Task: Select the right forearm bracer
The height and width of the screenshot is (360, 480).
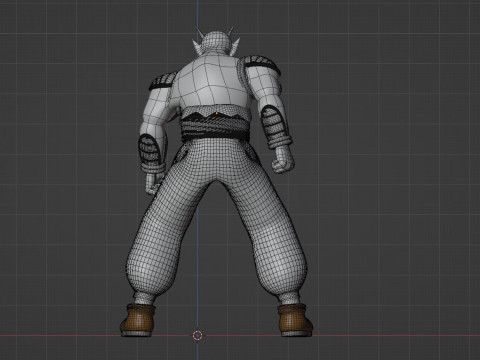Action: (277, 127)
